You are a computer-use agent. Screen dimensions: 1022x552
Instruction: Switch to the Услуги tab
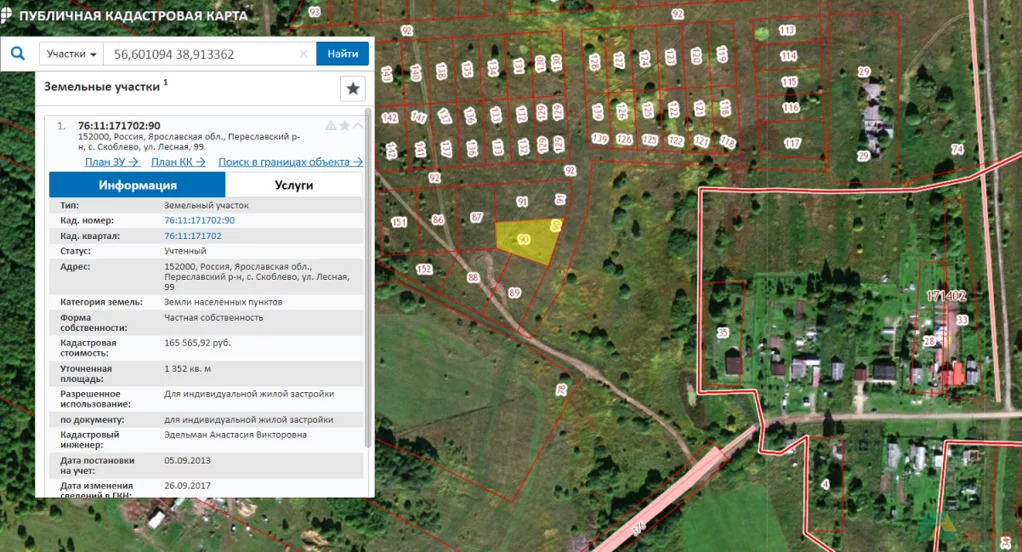point(294,185)
